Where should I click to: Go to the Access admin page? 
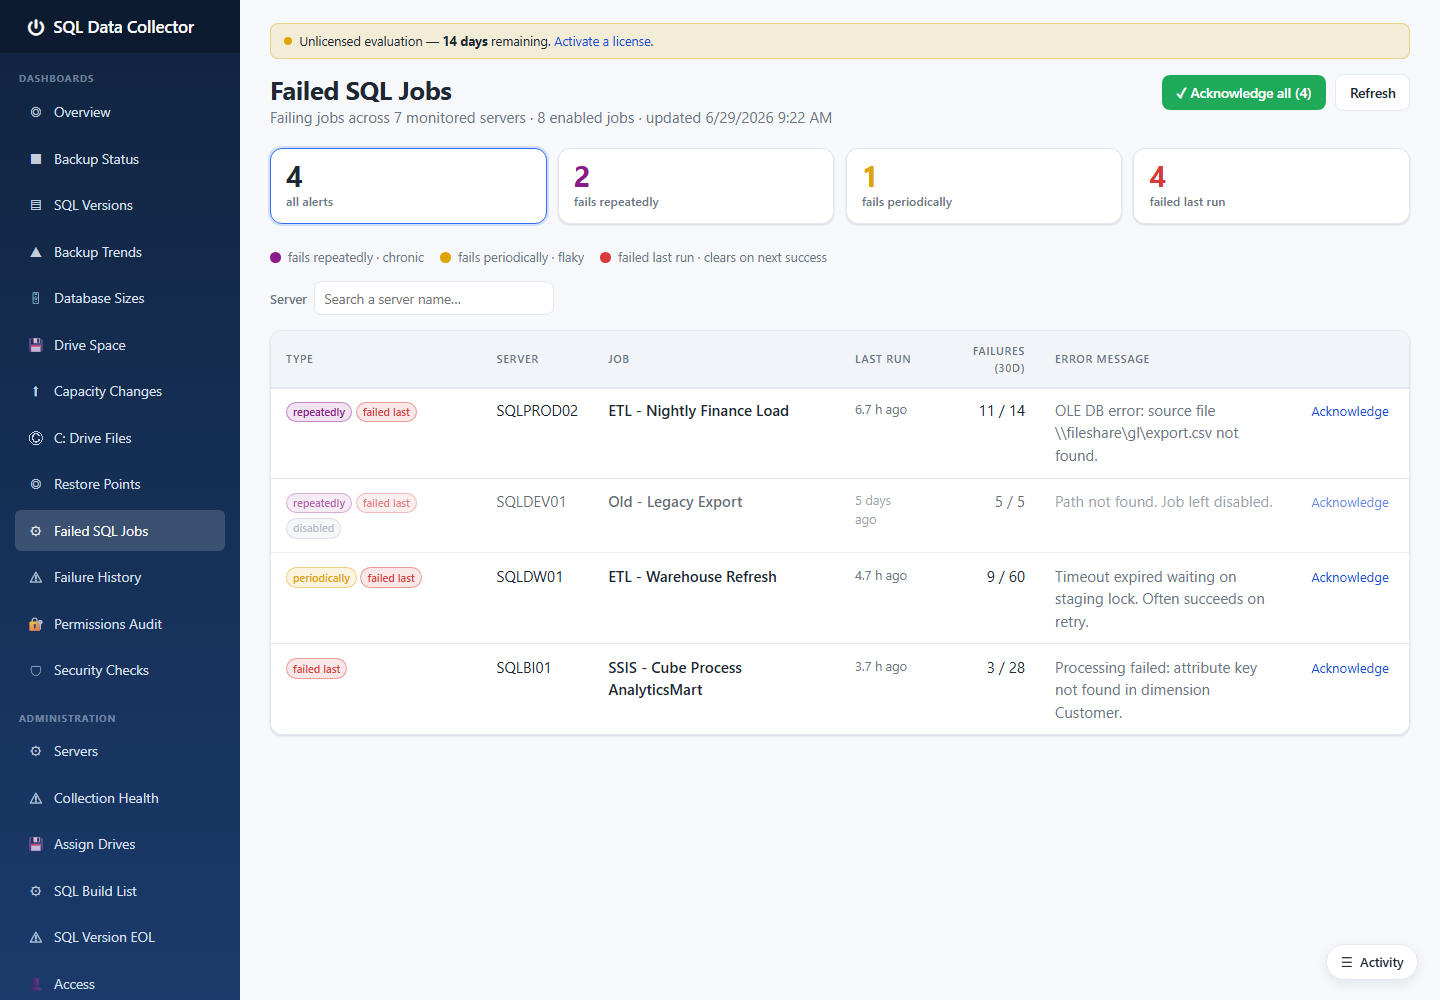tap(120, 984)
